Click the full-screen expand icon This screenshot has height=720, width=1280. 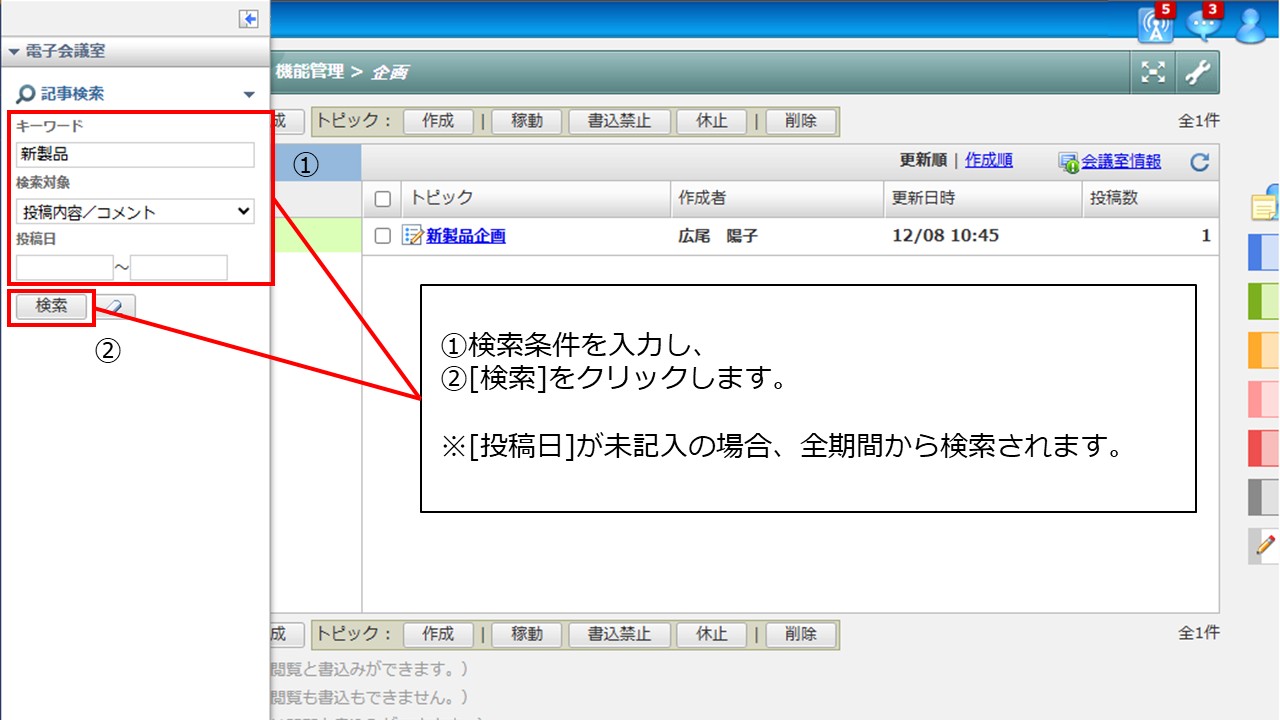(1154, 72)
